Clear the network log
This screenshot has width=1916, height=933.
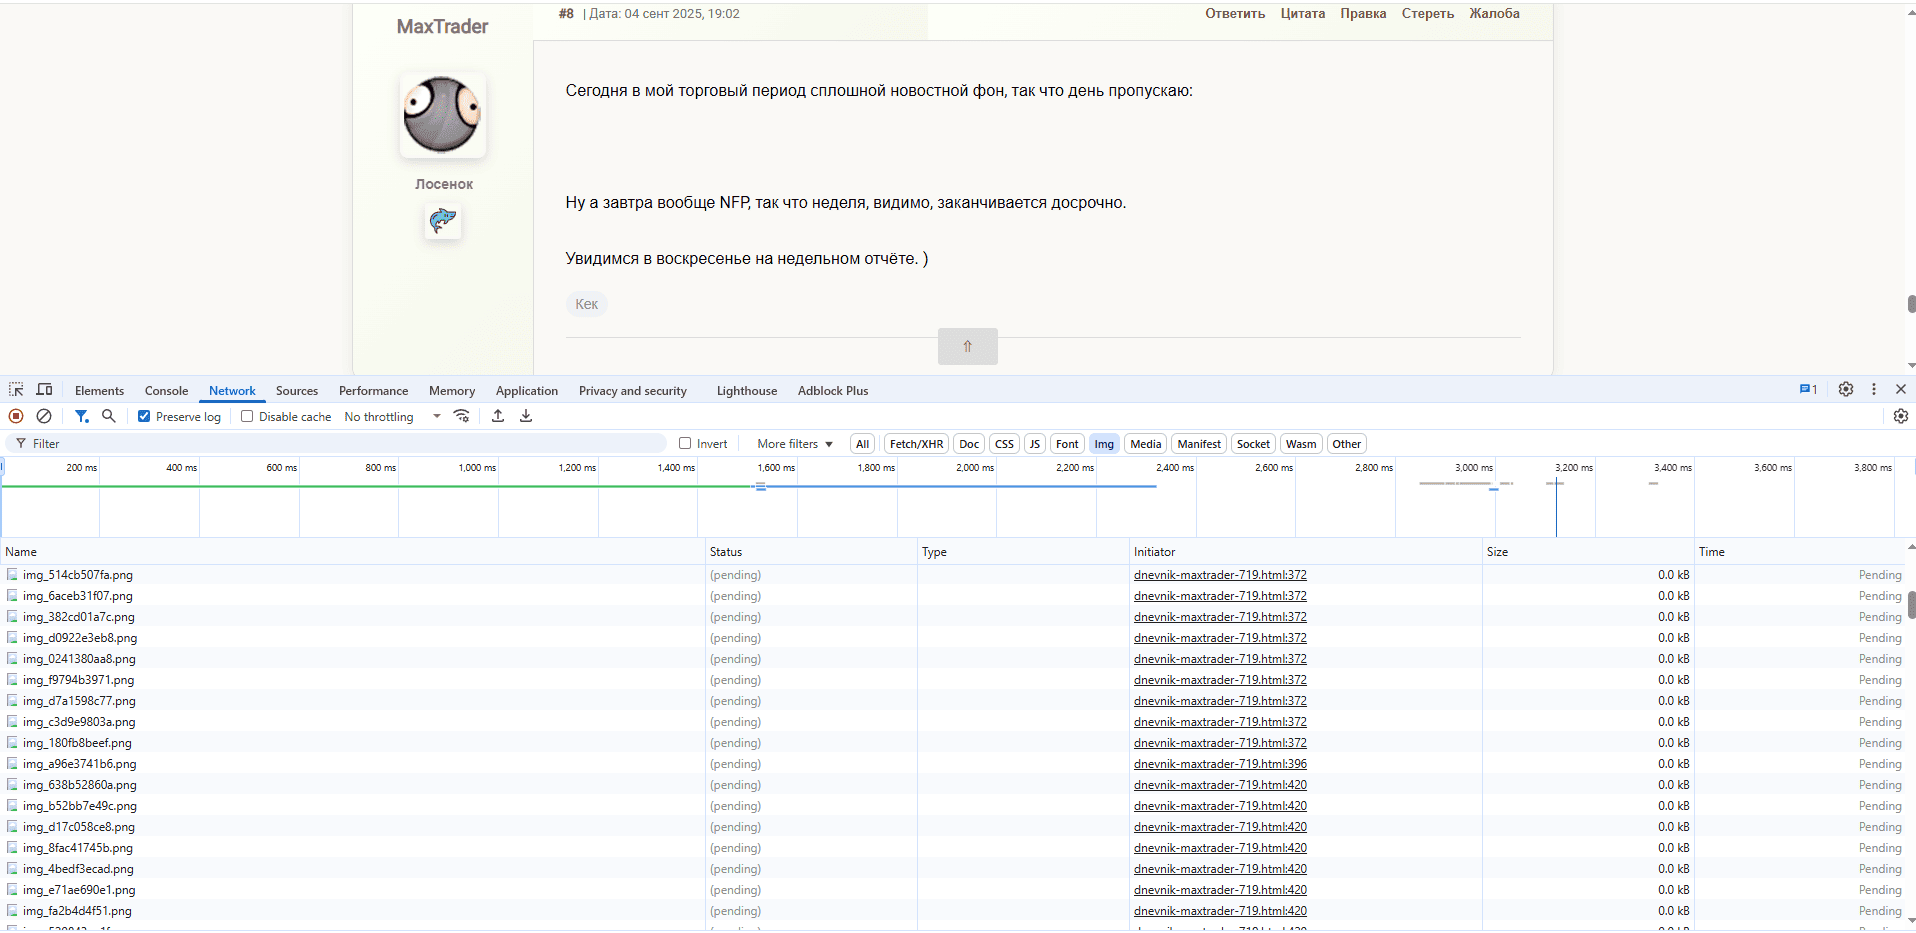point(44,416)
